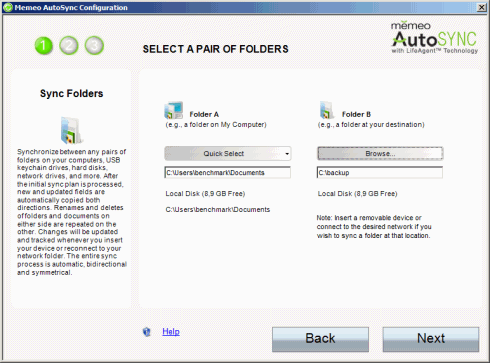The image size is (490, 363).
Task: Click the help shield icon
Action: 147,332
